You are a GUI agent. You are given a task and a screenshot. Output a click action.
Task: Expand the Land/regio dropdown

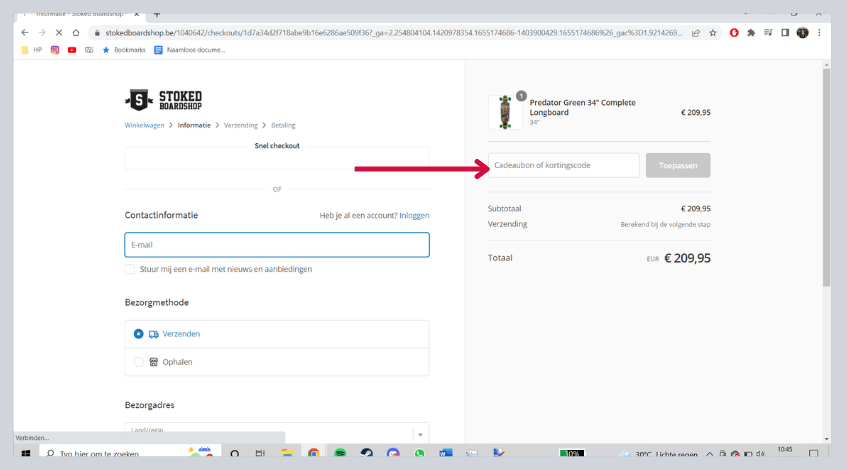[x=419, y=434]
